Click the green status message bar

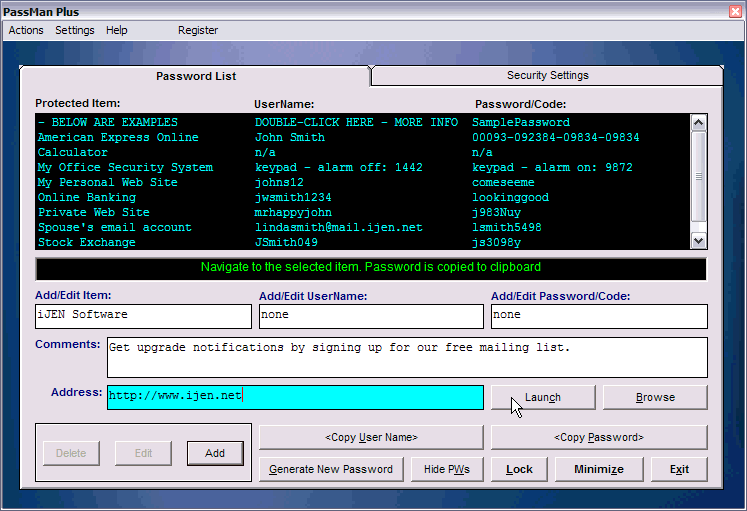point(371,269)
